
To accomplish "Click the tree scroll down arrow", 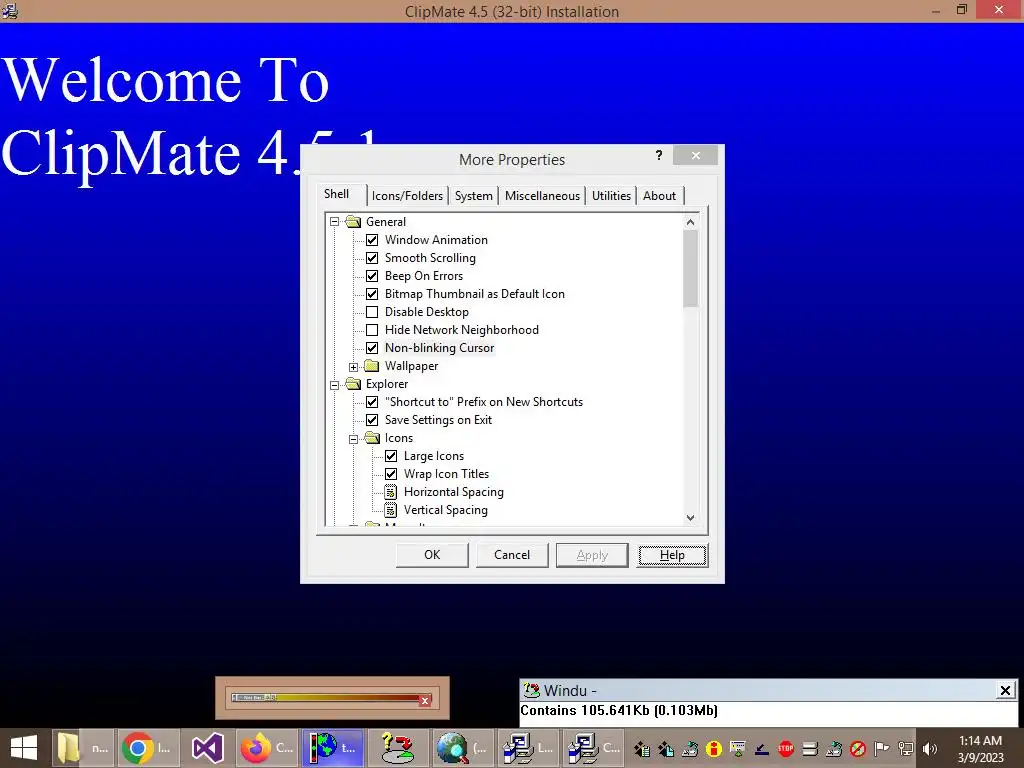I will pyautogui.click(x=690, y=518).
